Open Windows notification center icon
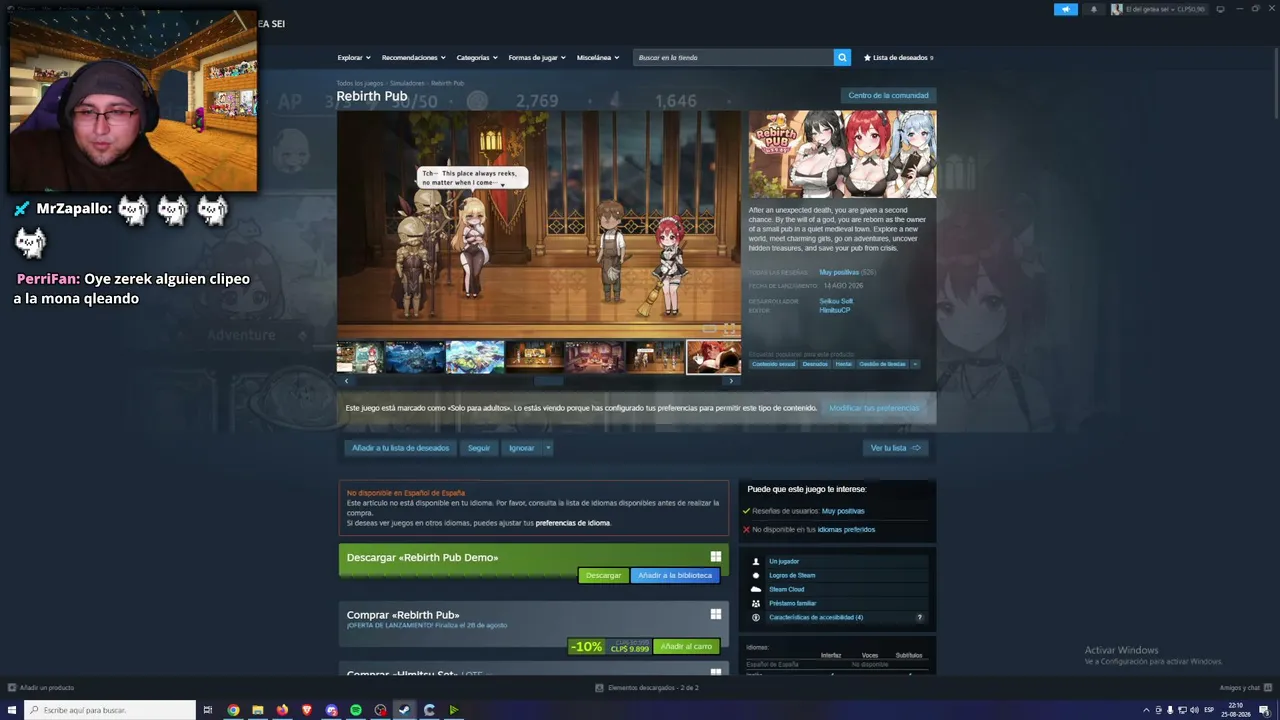Image resolution: width=1280 pixels, height=720 pixels. click(x=1267, y=710)
